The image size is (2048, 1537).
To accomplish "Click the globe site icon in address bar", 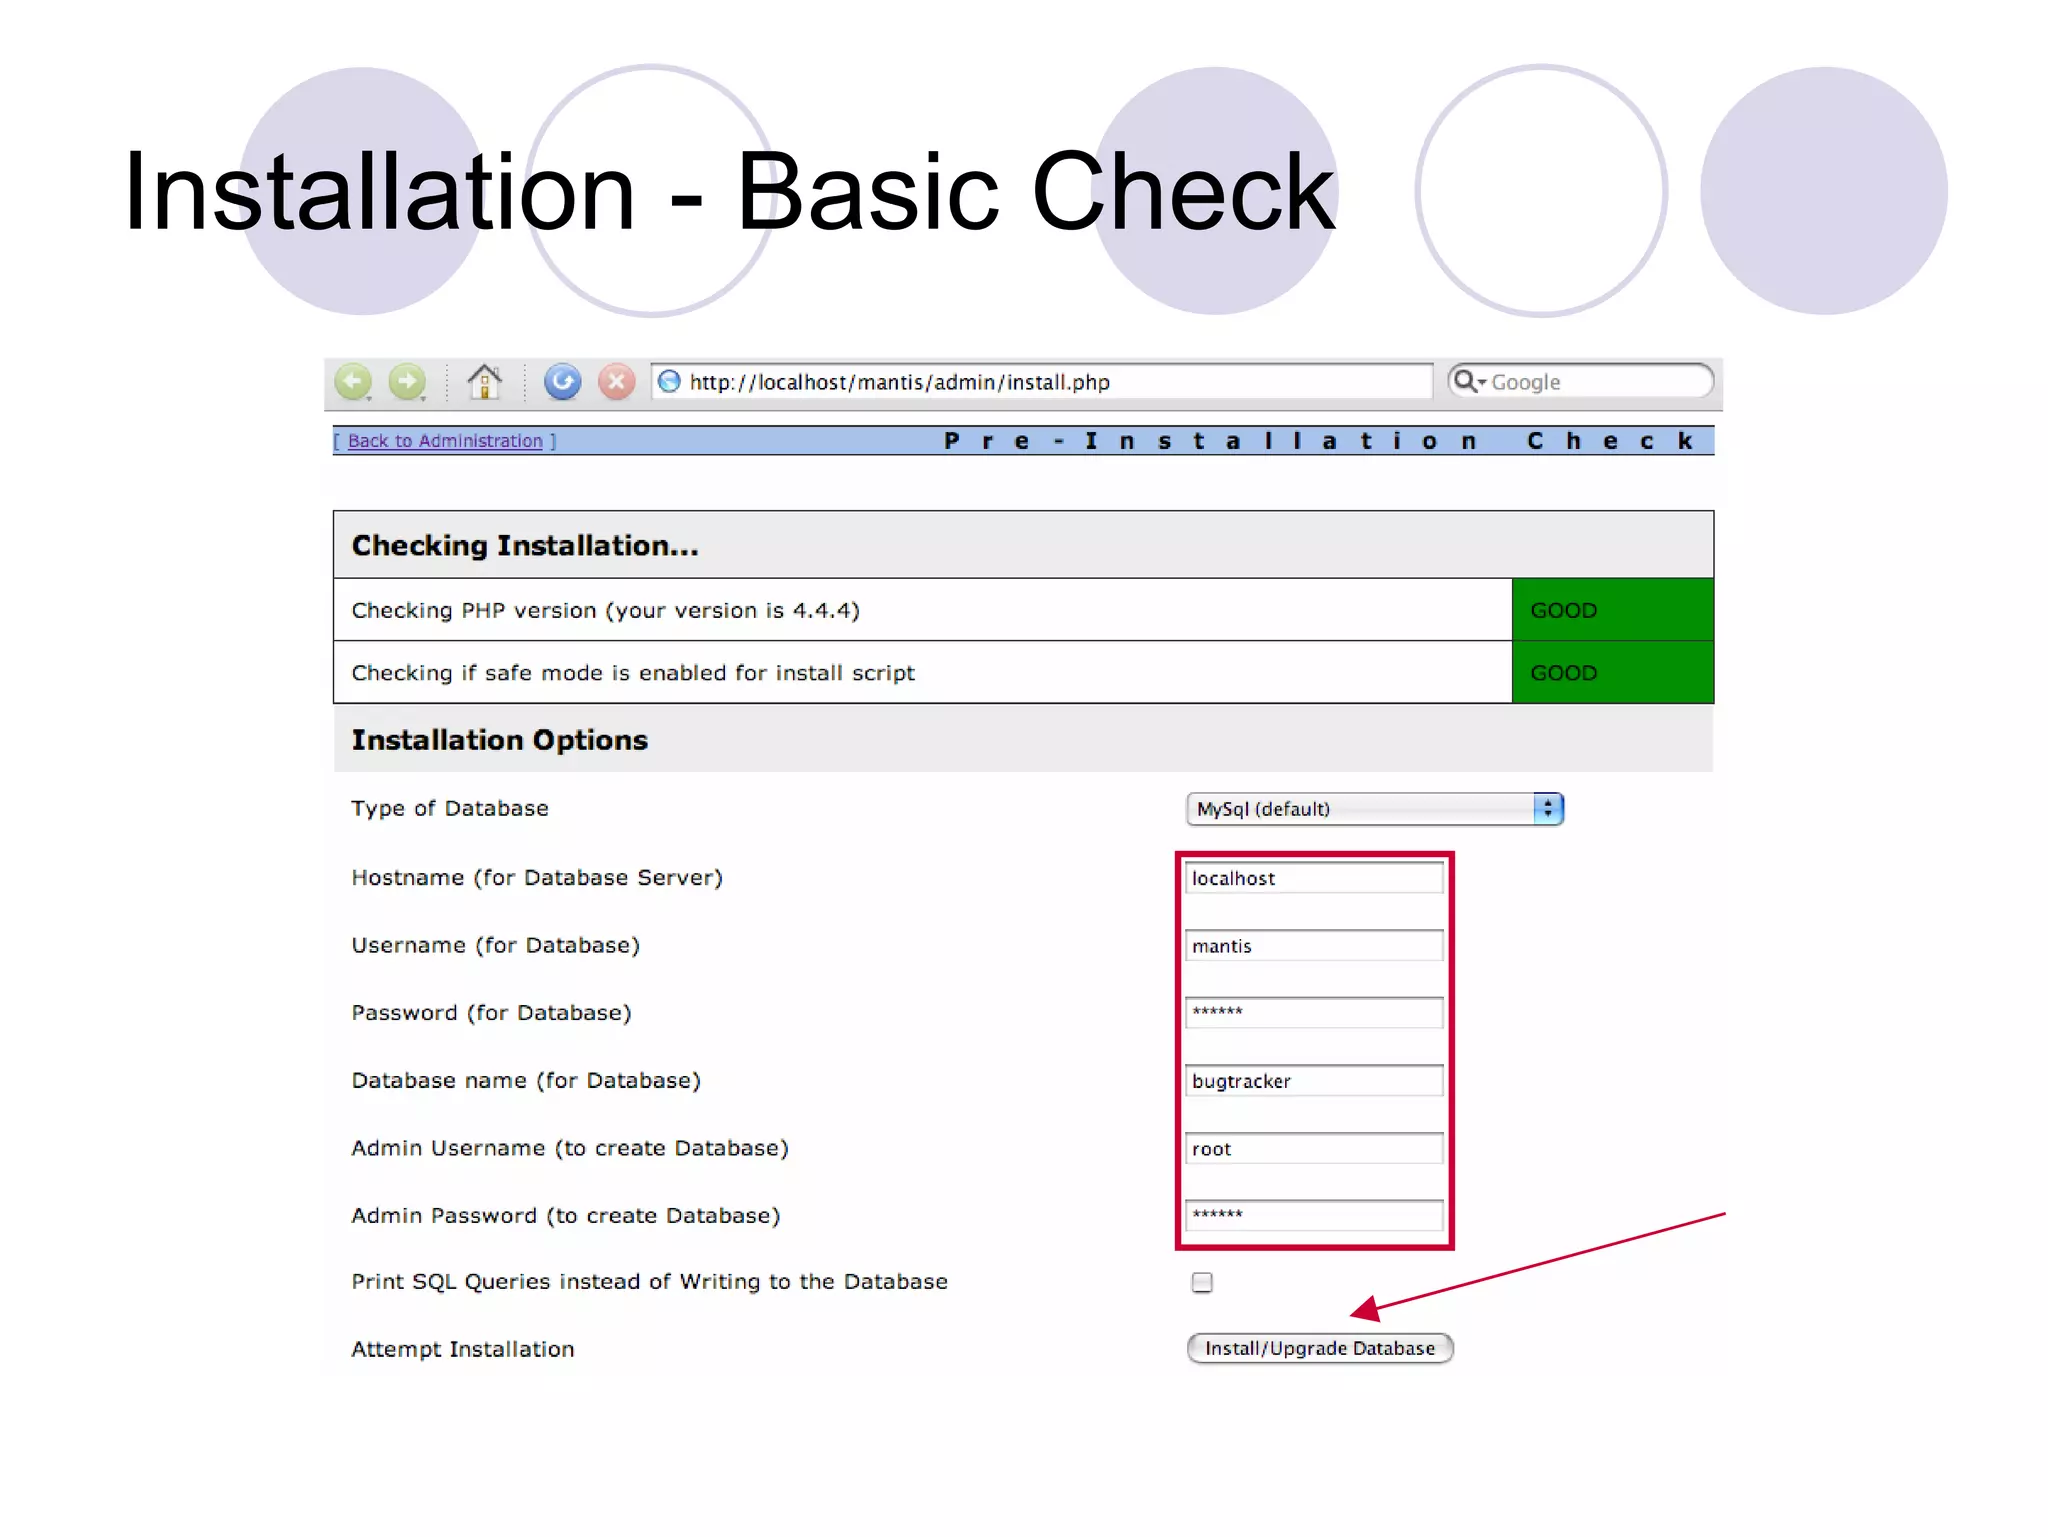I will [670, 382].
